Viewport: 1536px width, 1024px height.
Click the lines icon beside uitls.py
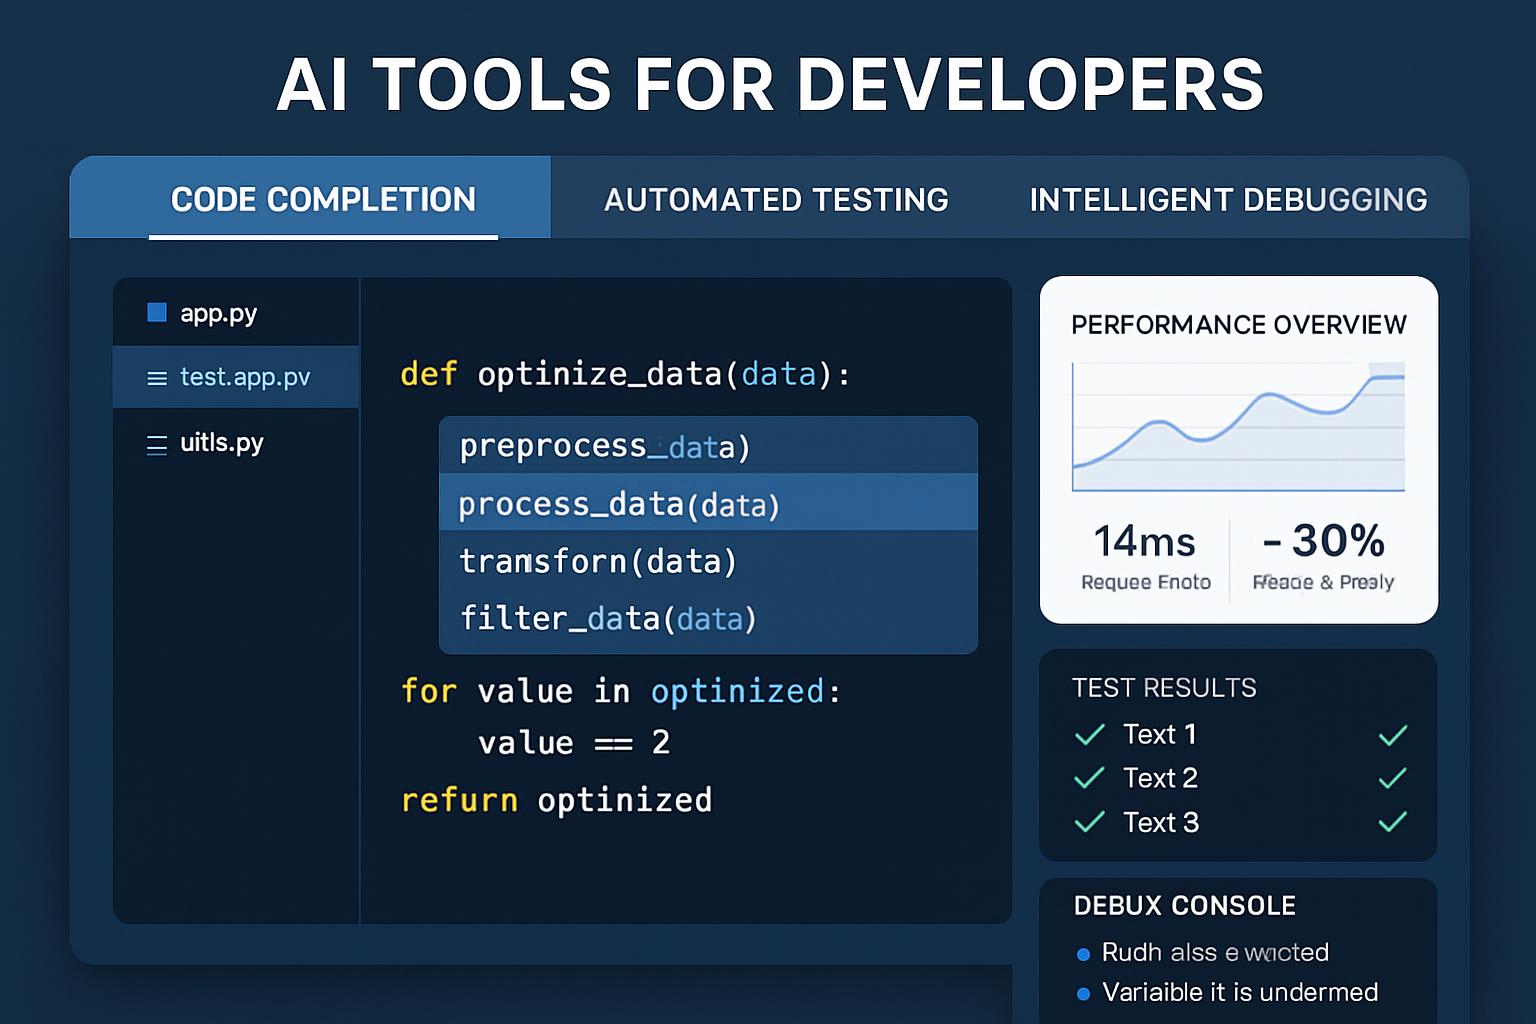pyautogui.click(x=157, y=445)
